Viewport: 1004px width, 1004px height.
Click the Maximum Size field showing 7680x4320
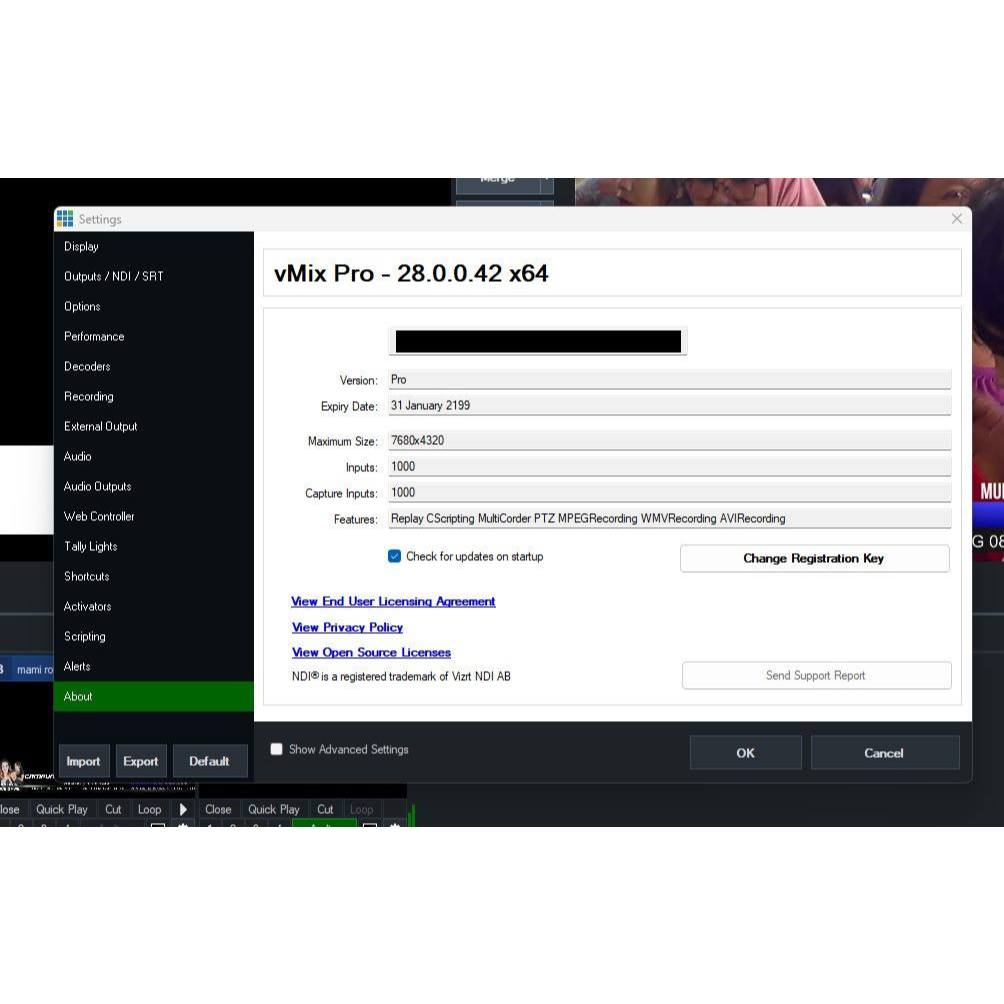click(670, 441)
